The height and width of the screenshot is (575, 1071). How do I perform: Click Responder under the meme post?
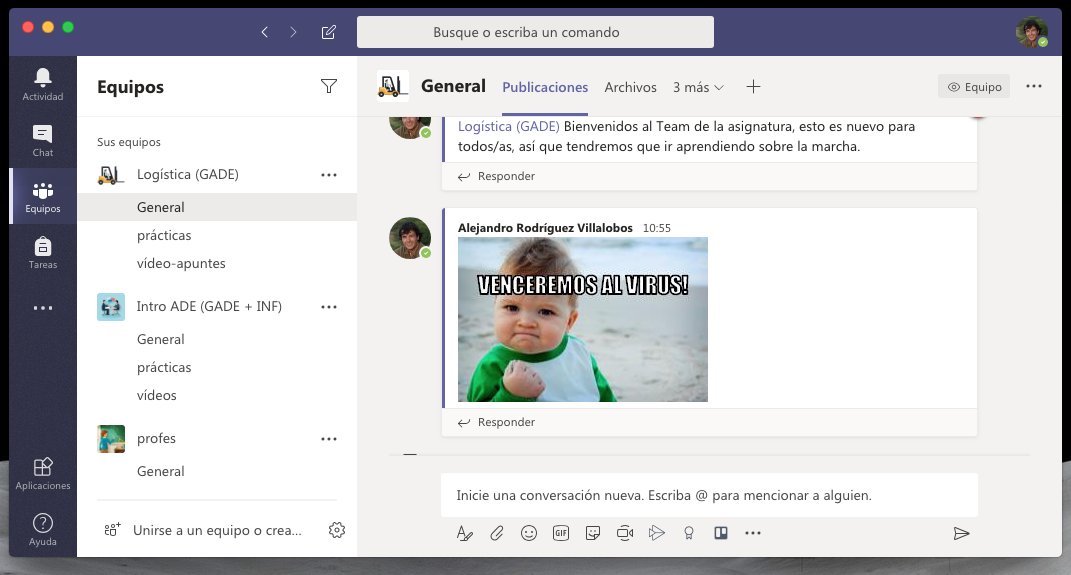click(497, 422)
